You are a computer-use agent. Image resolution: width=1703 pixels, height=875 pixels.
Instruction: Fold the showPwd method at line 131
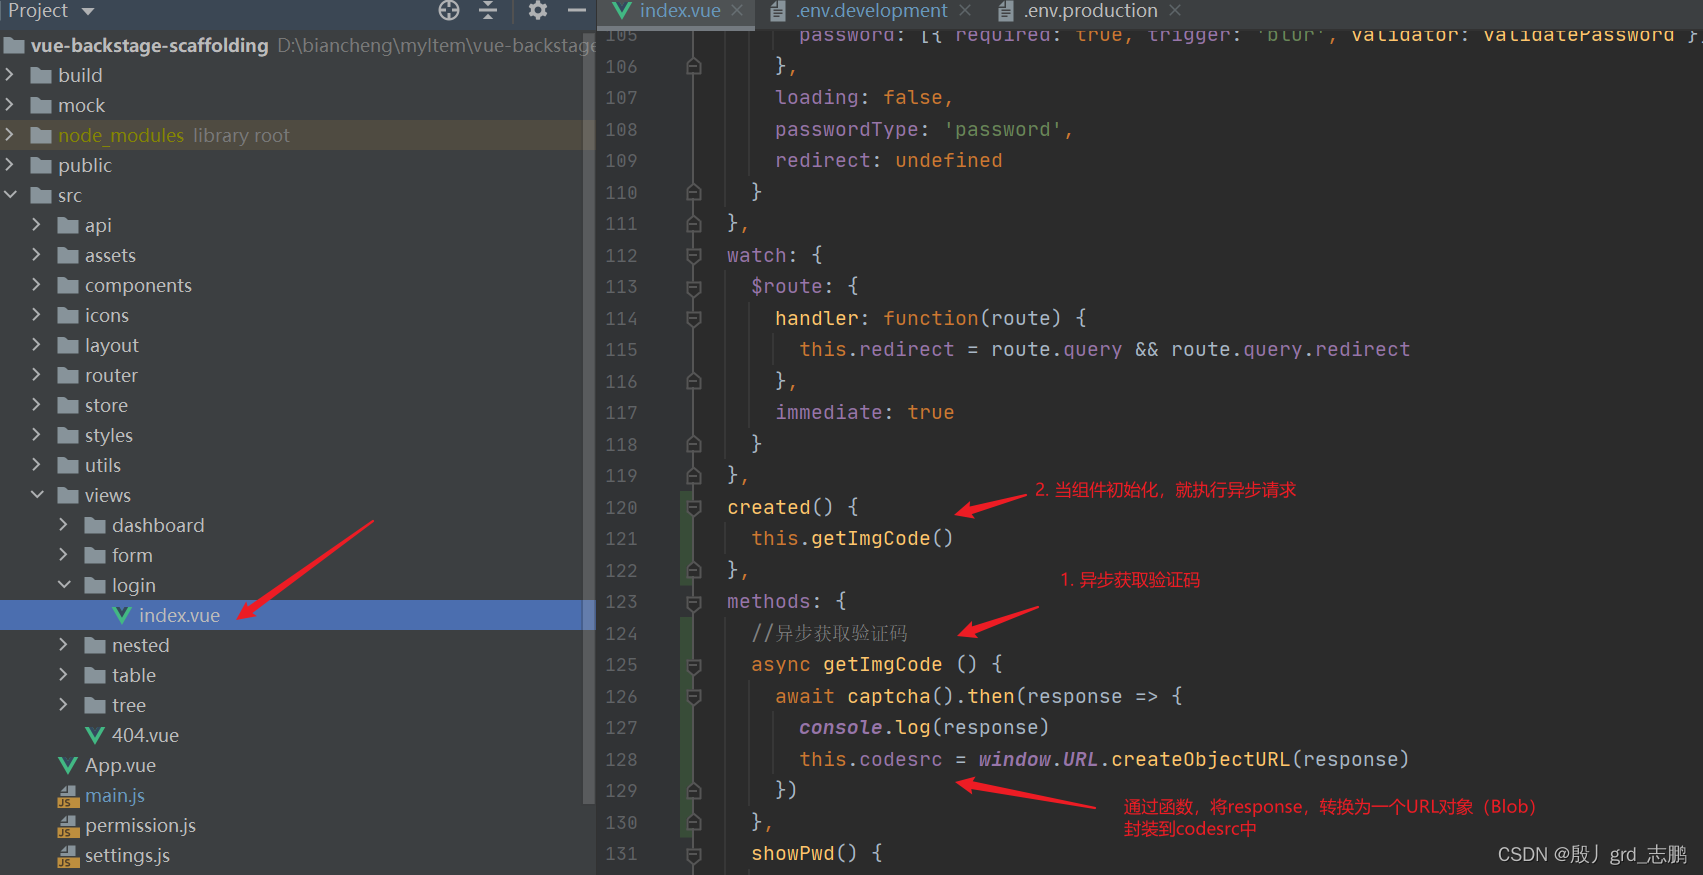pyautogui.click(x=693, y=854)
